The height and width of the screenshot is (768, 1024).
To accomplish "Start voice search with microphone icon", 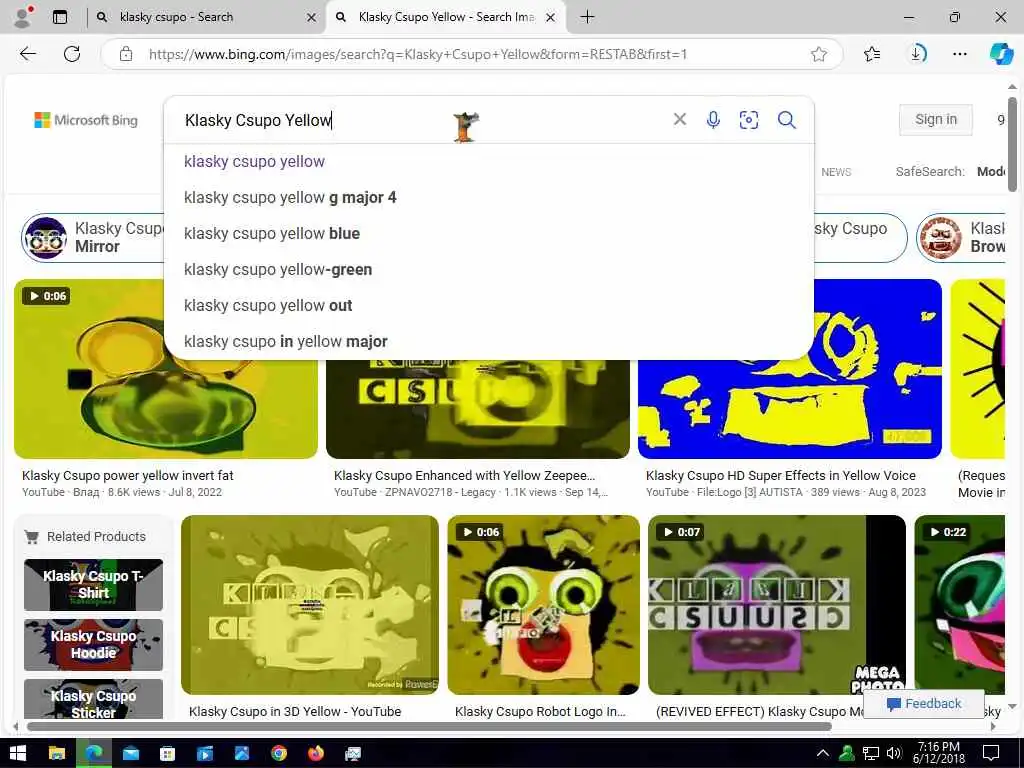I will pos(713,120).
